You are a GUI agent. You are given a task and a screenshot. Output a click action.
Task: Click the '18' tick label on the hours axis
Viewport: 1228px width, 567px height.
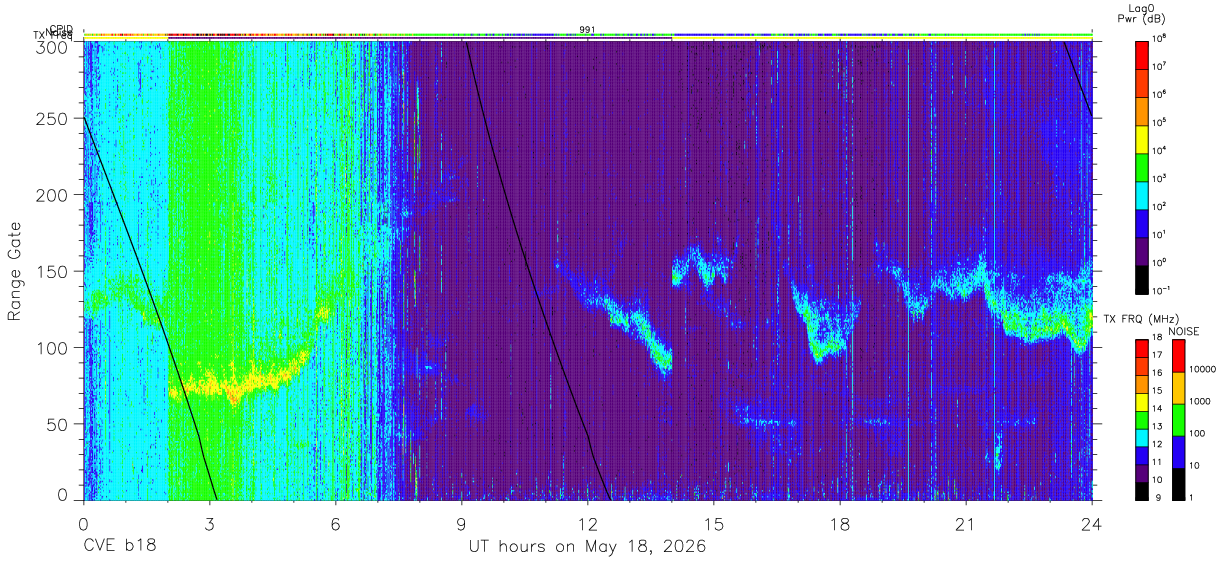point(840,524)
